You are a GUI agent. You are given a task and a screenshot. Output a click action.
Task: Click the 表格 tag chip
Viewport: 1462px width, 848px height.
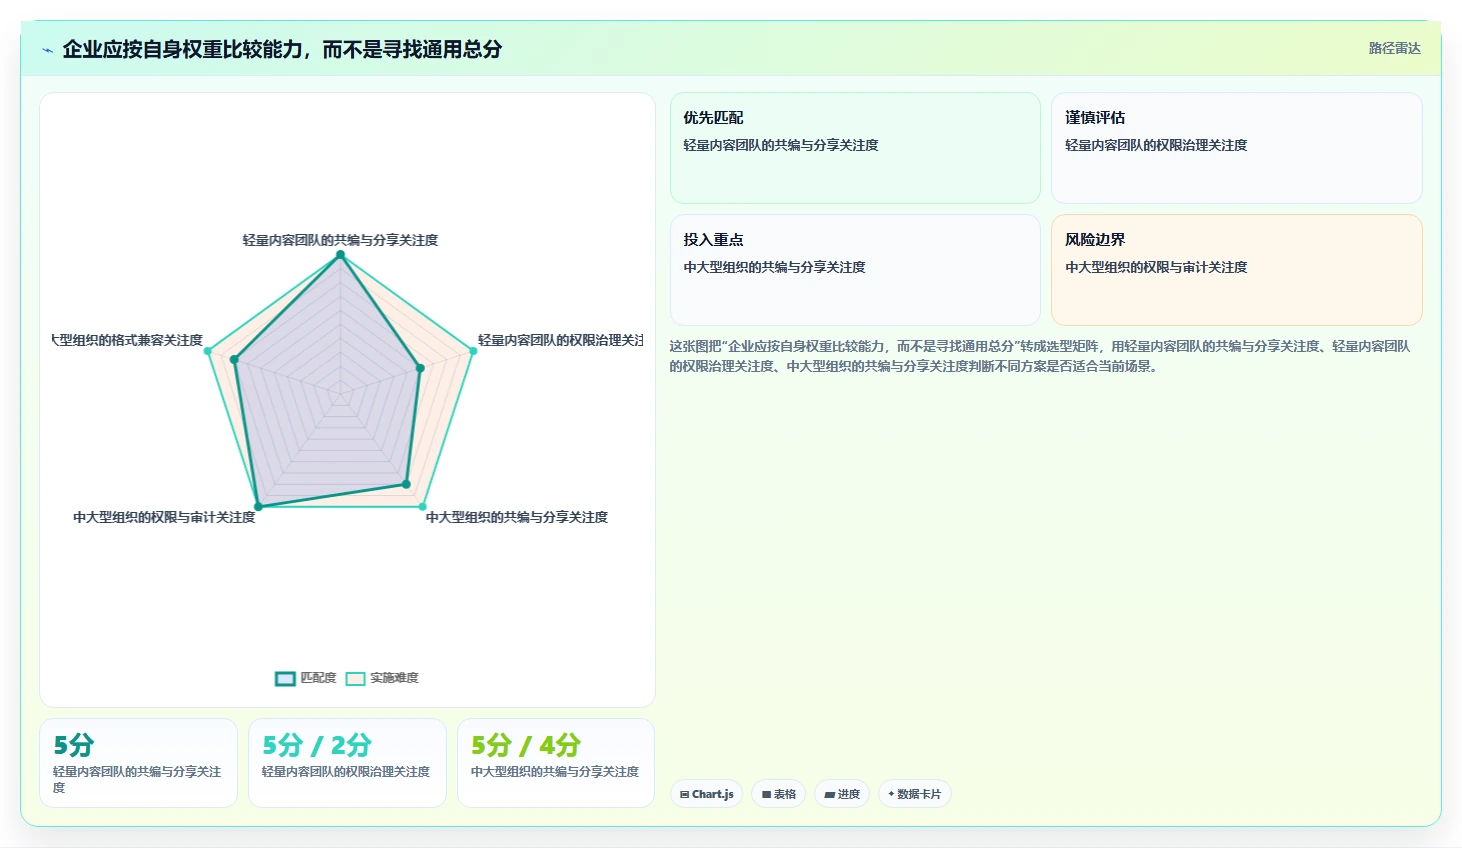778,794
